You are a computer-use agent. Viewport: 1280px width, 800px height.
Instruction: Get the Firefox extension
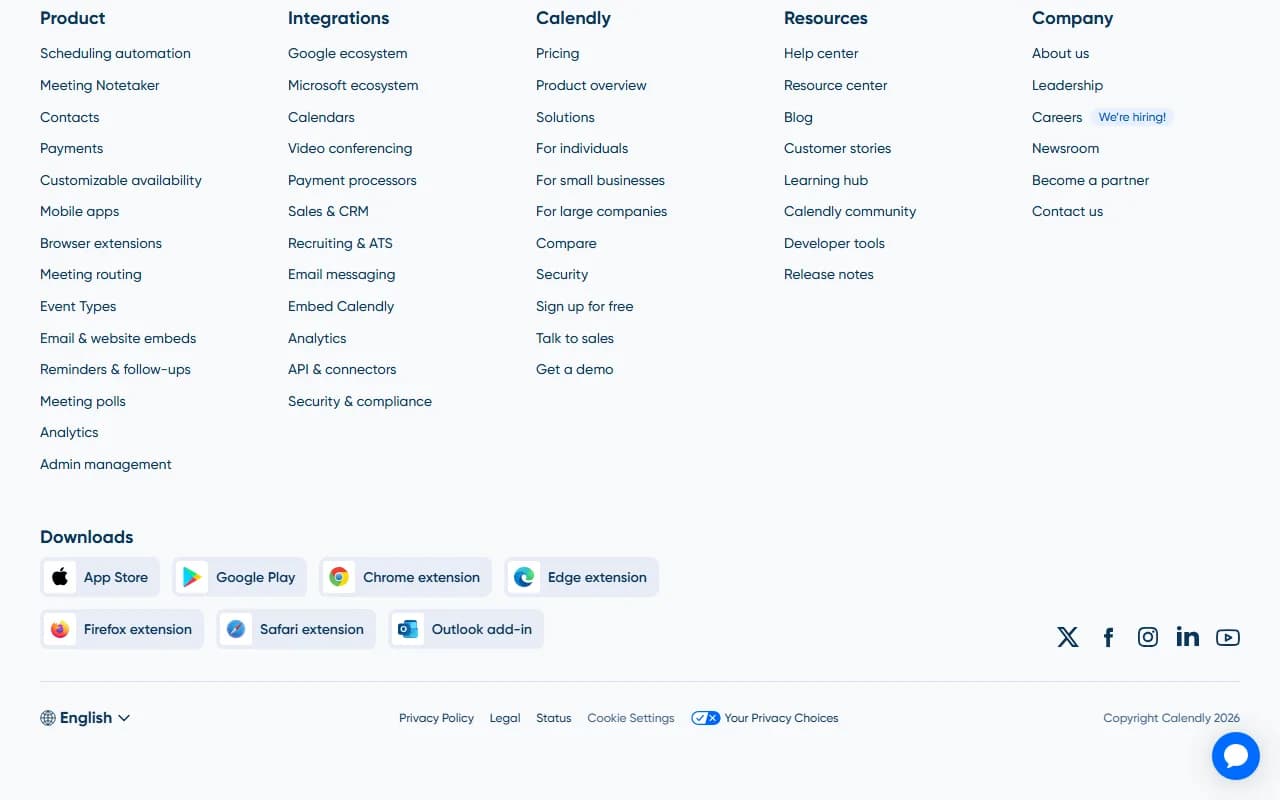[x=122, y=629]
